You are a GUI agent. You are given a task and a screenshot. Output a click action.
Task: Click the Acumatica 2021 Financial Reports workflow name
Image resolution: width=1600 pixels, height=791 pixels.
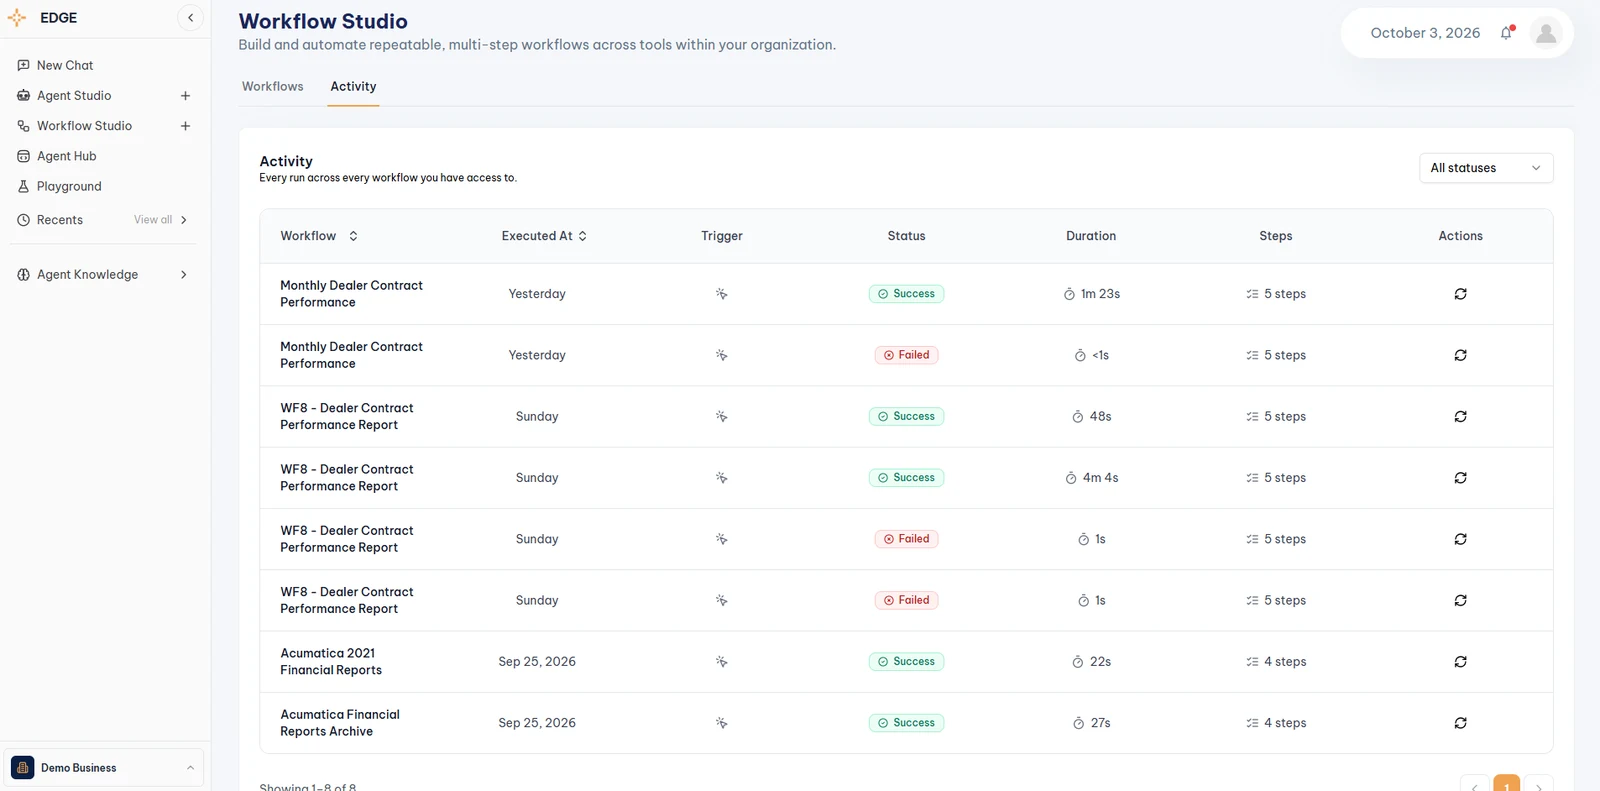(x=331, y=662)
